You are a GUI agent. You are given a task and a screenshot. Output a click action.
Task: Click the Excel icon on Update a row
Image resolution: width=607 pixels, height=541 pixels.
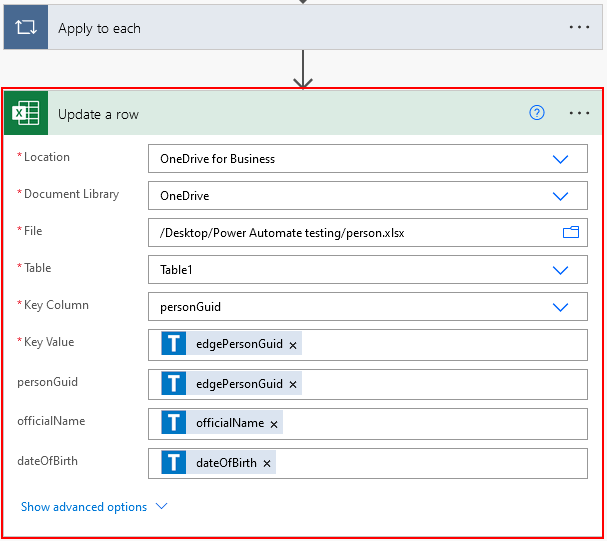(x=26, y=113)
